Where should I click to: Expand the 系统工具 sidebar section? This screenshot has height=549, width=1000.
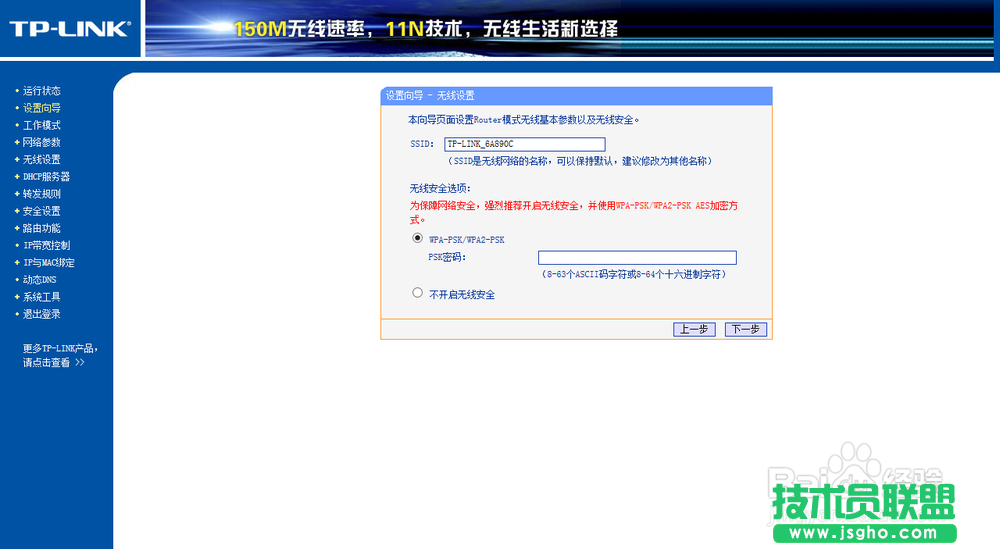pos(42,297)
